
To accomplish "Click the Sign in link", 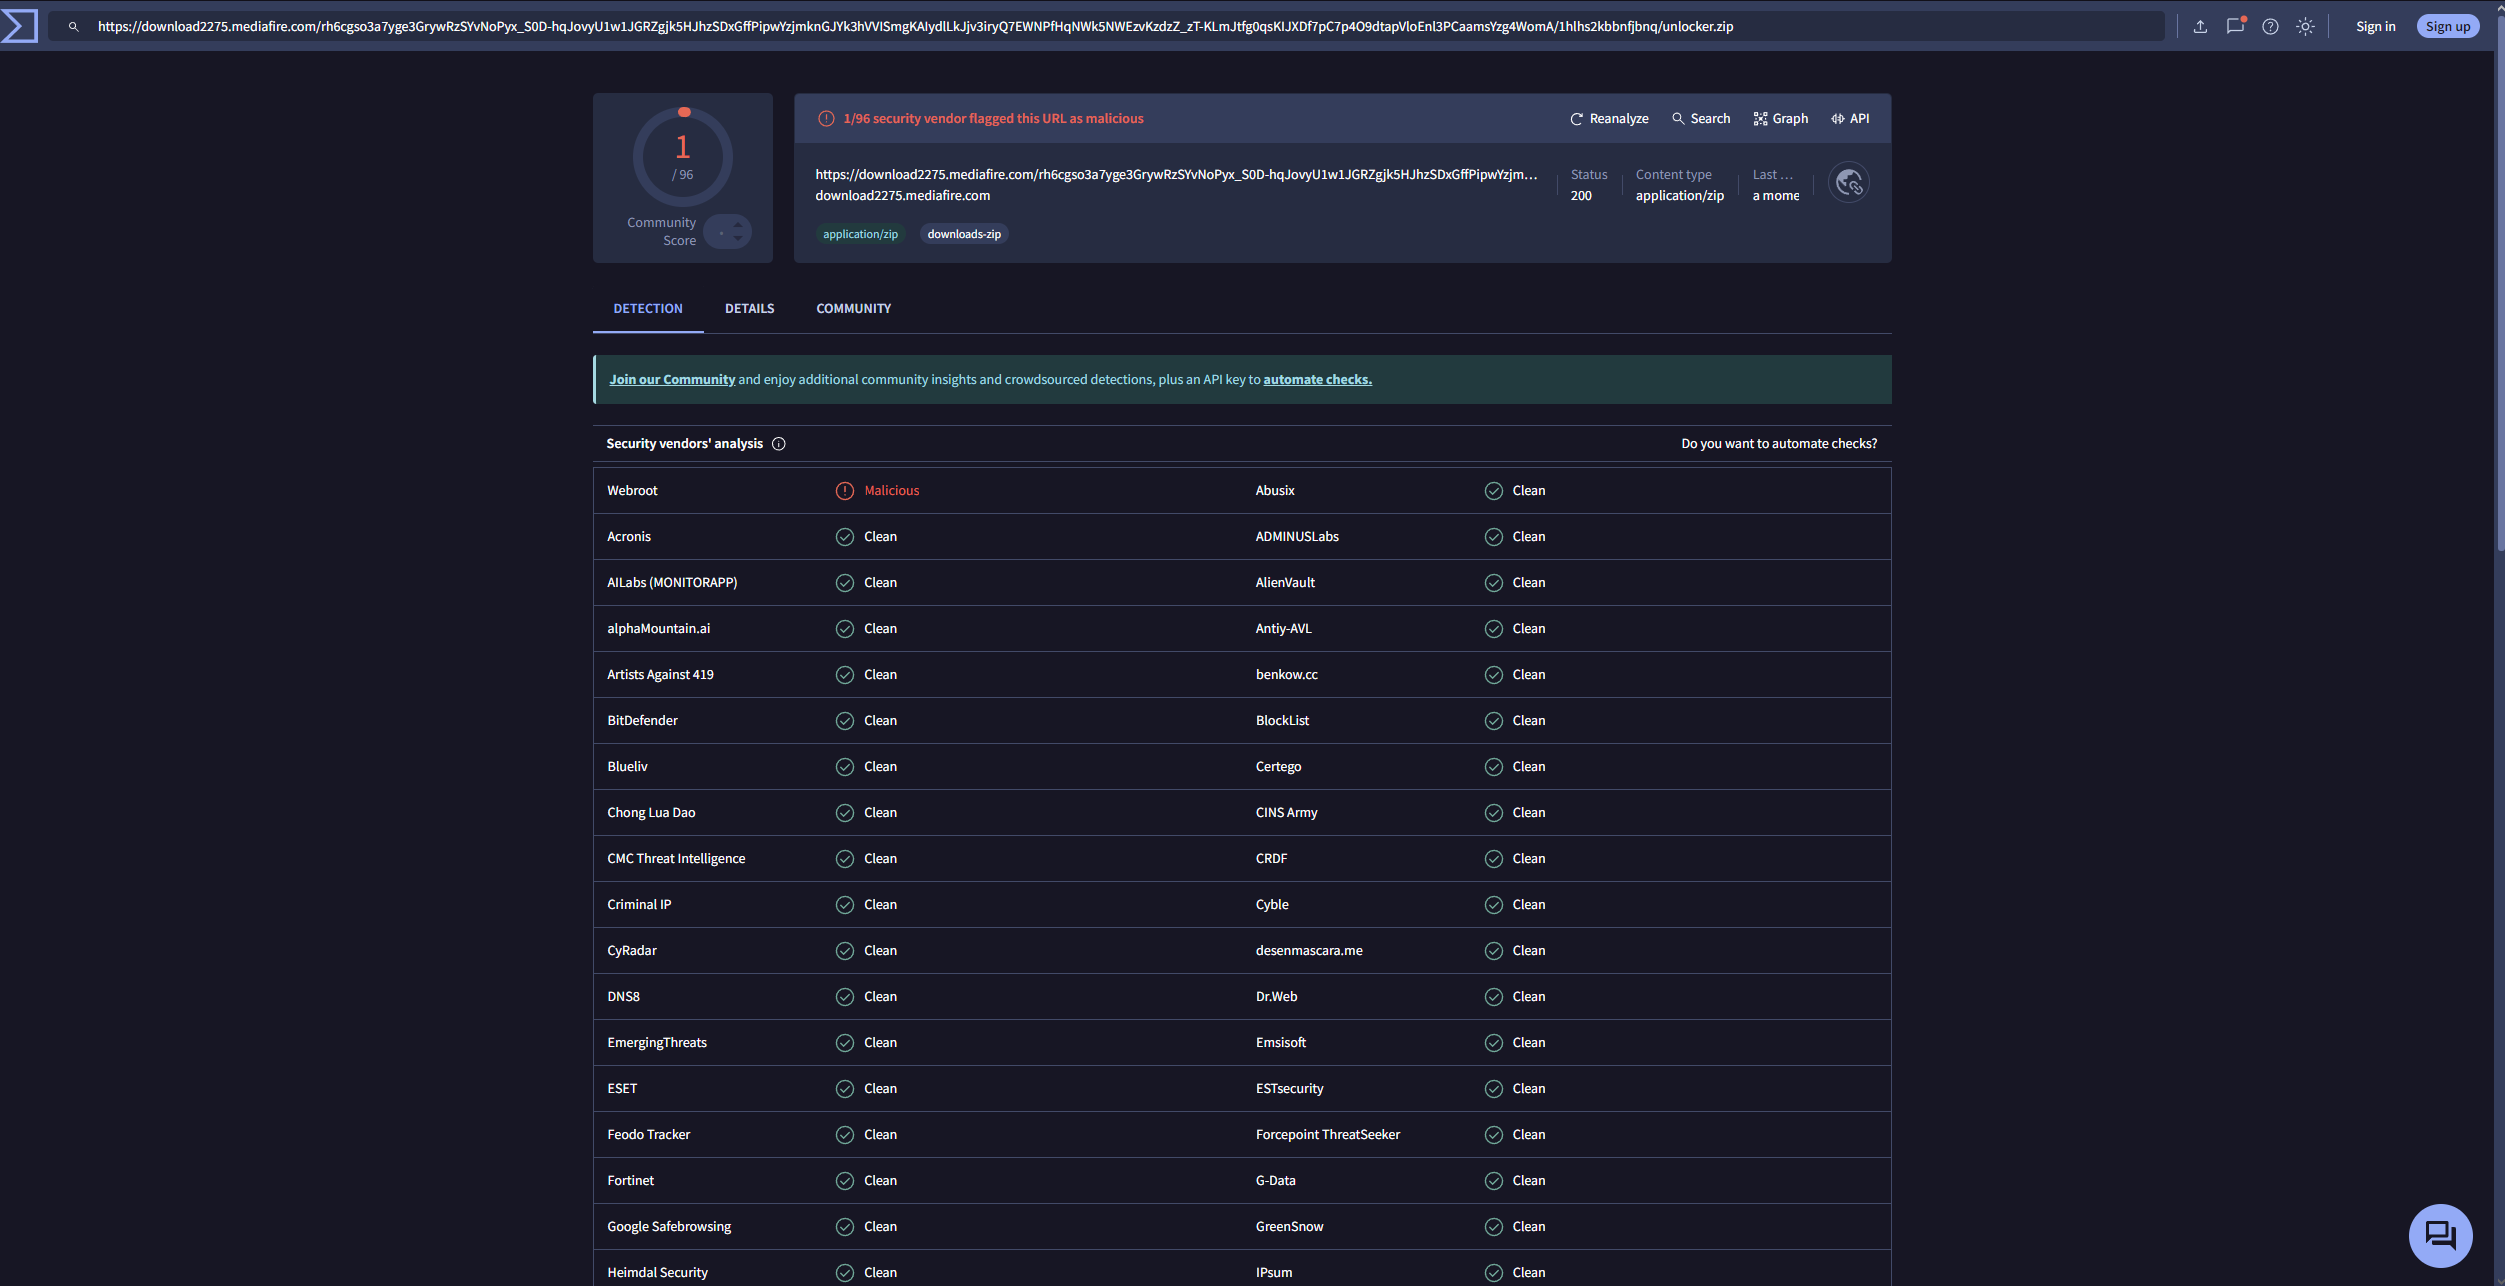I will coord(2375,27).
